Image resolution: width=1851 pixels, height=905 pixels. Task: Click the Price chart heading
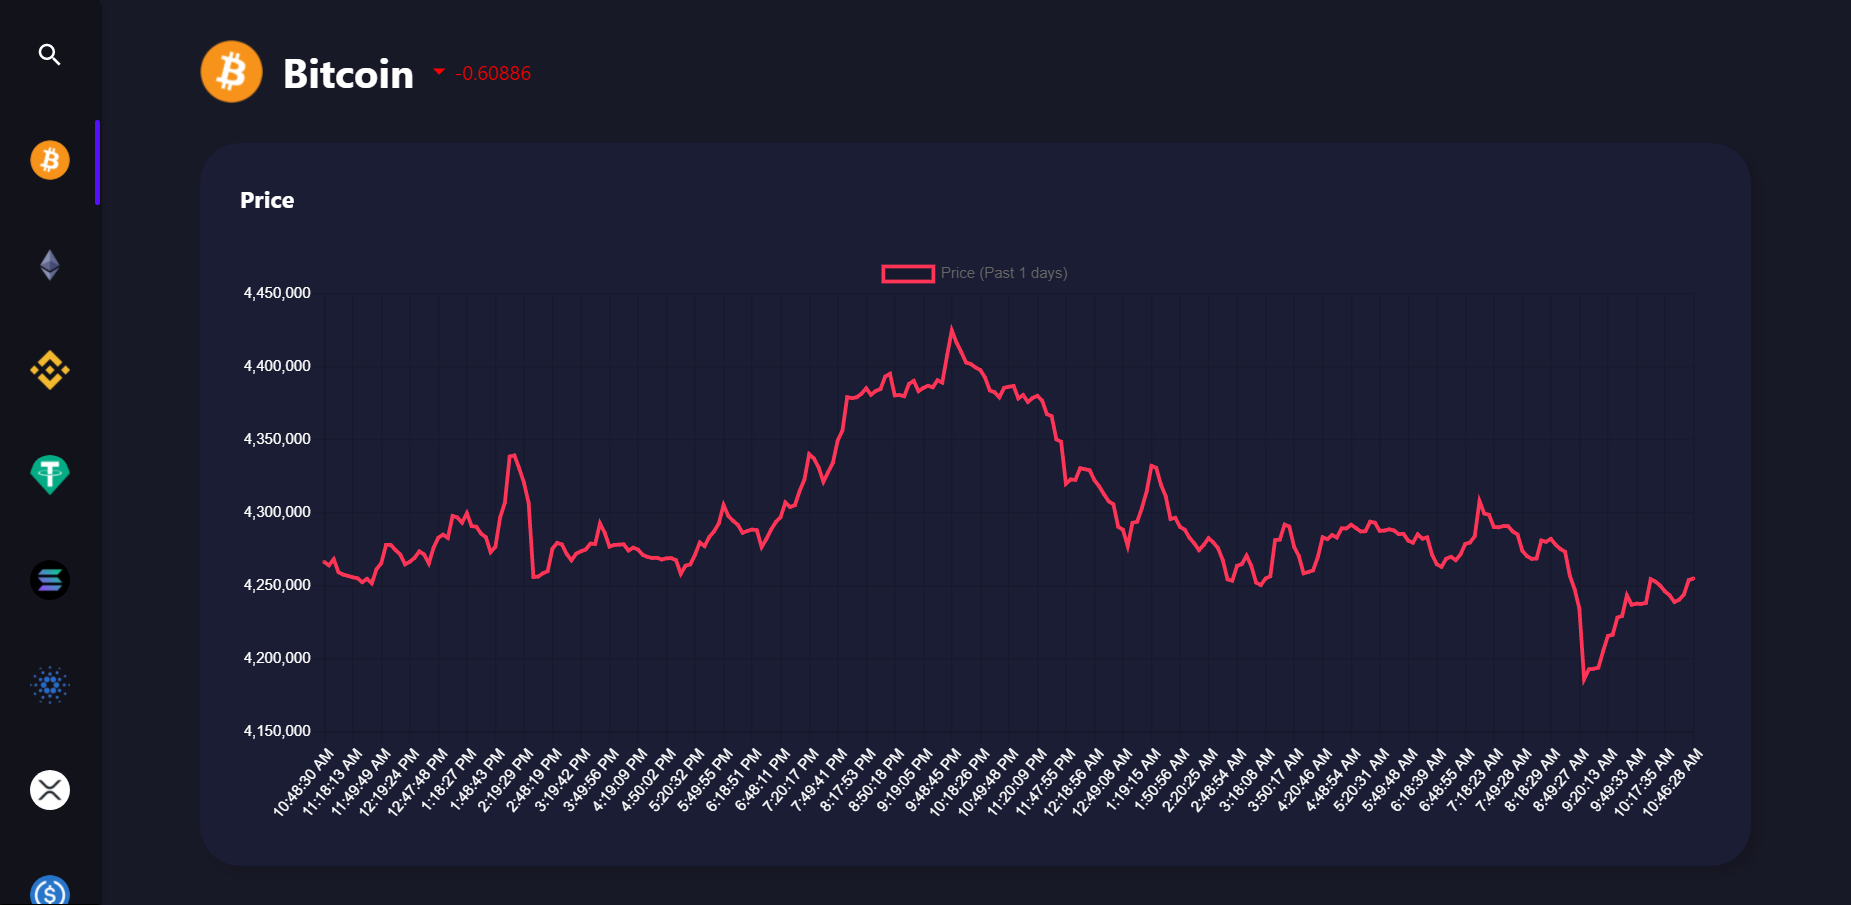[x=267, y=200]
